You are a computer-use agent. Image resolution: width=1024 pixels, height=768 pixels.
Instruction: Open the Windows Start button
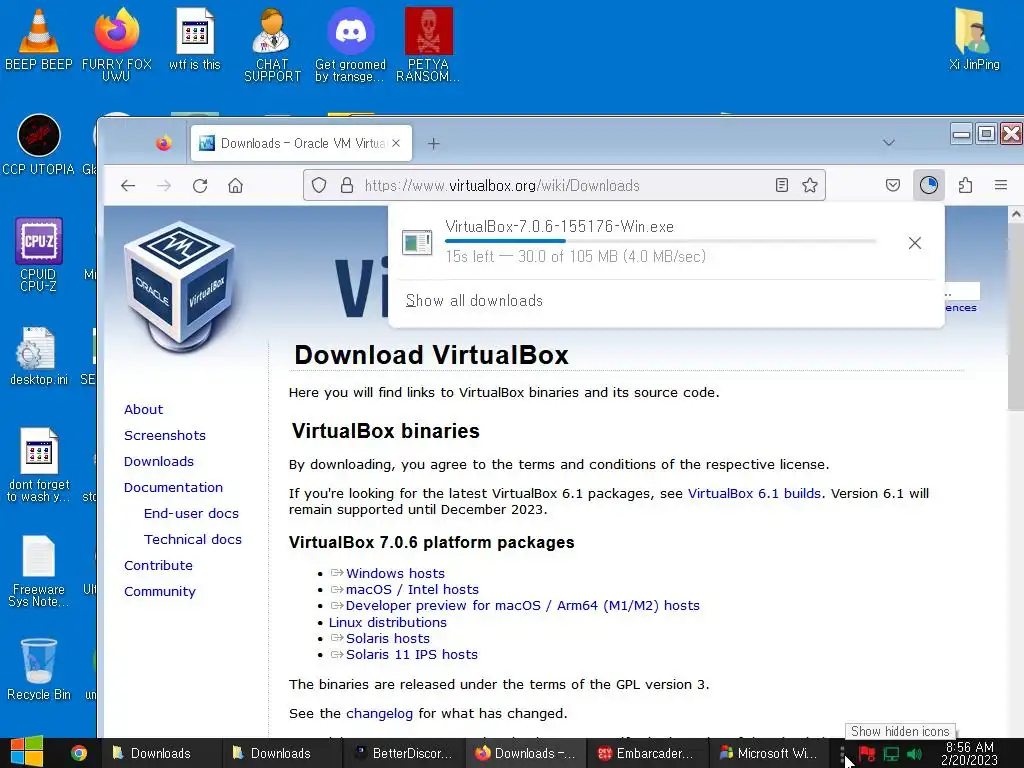pos(27,752)
